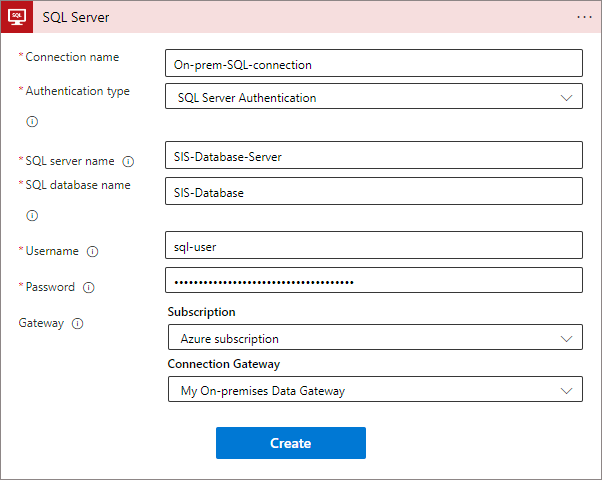Image resolution: width=602 pixels, height=480 pixels.
Task: Click the Gateway label
Action: coord(41,323)
